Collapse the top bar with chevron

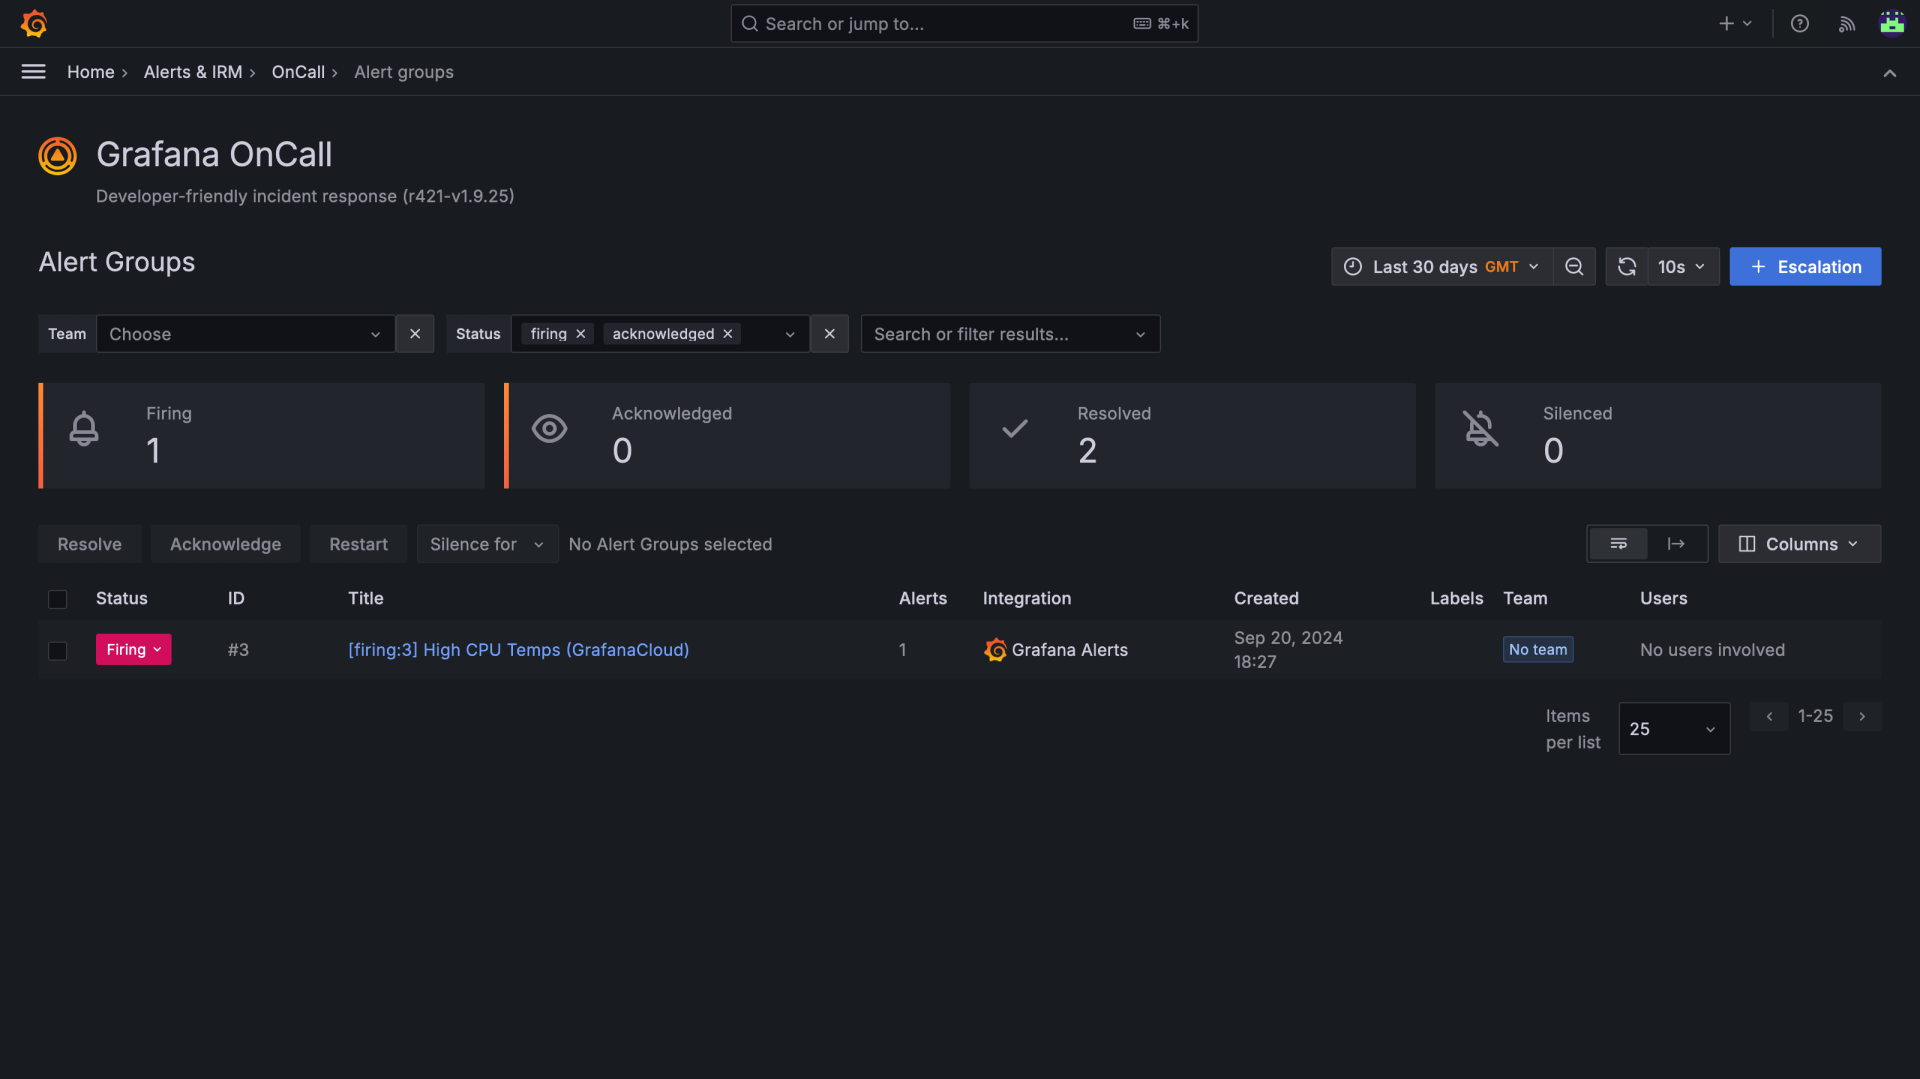[1889, 73]
